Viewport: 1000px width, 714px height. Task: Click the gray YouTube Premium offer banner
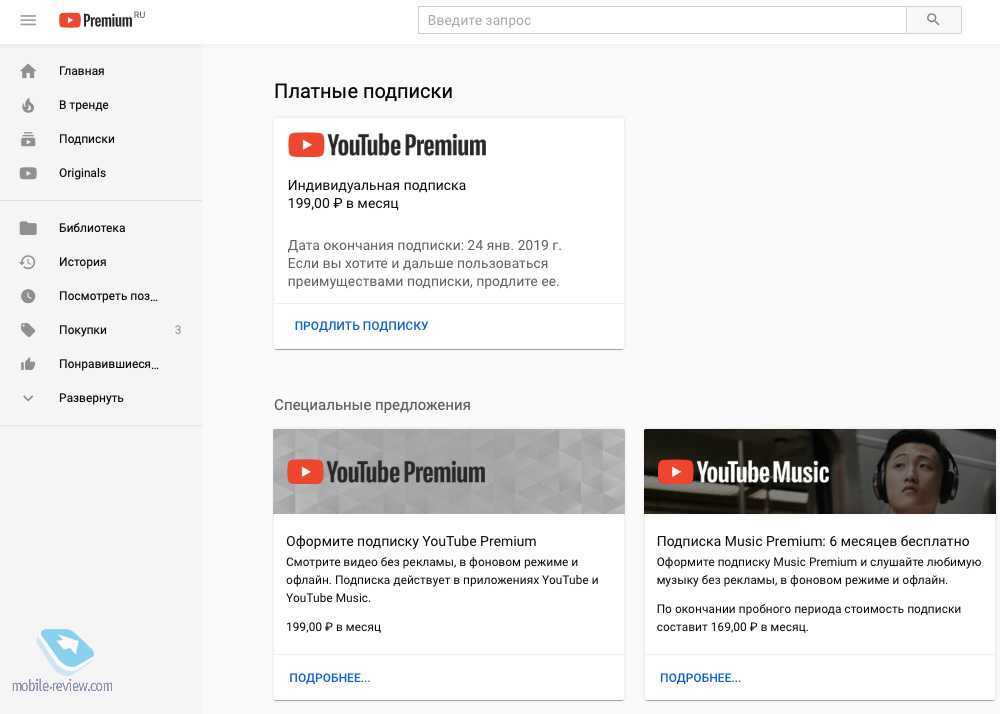coord(449,471)
